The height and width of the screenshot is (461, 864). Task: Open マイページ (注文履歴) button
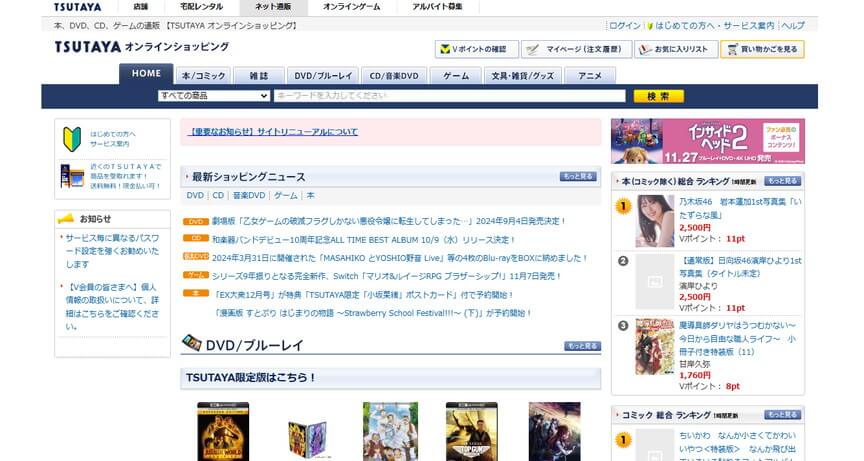pyautogui.click(x=575, y=49)
